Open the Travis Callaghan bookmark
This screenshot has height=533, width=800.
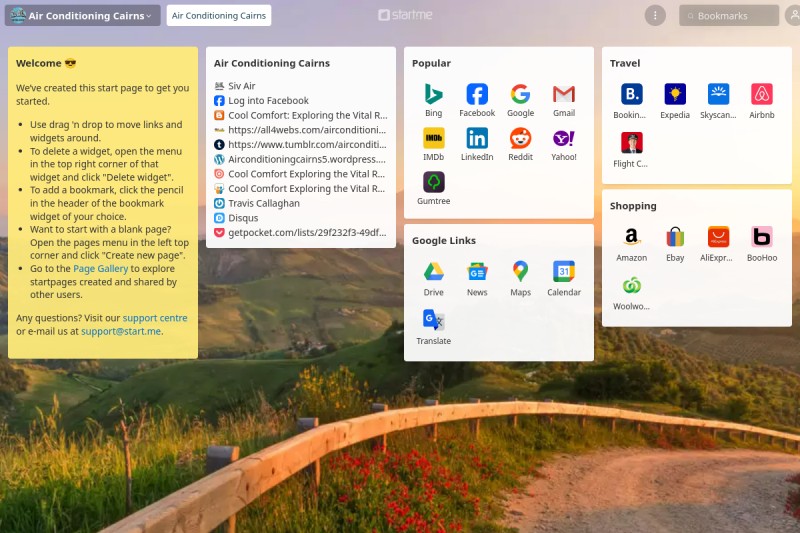point(264,203)
